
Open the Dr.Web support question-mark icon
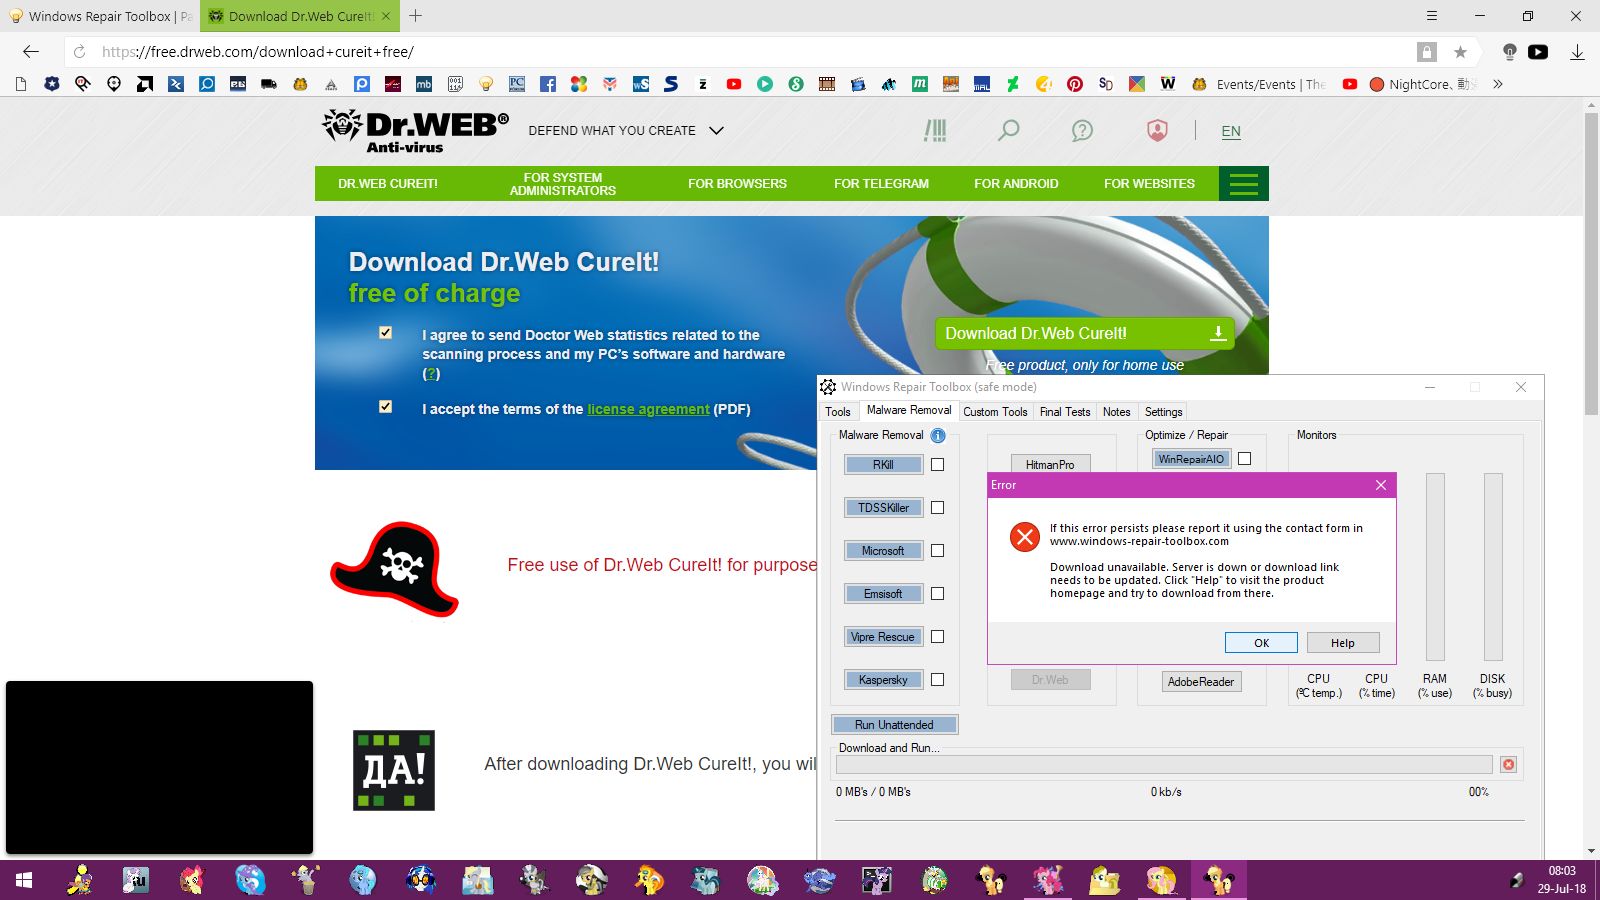pyautogui.click(x=1082, y=131)
